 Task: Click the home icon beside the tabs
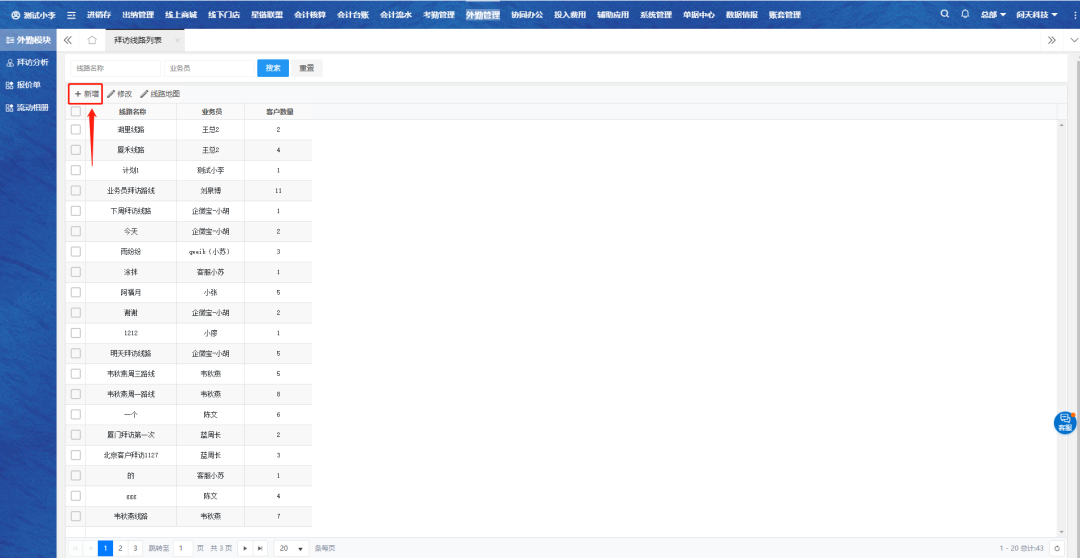[x=92, y=40]
